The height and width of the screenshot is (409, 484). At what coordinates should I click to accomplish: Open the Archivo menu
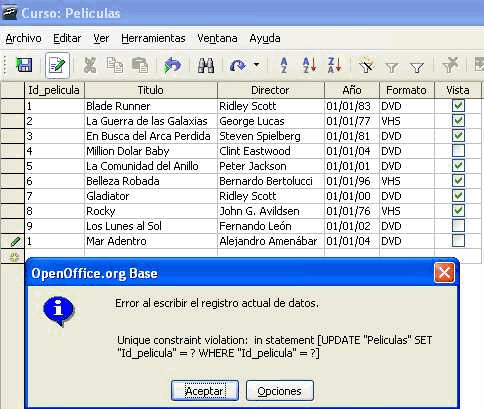(x=23, y=38)
